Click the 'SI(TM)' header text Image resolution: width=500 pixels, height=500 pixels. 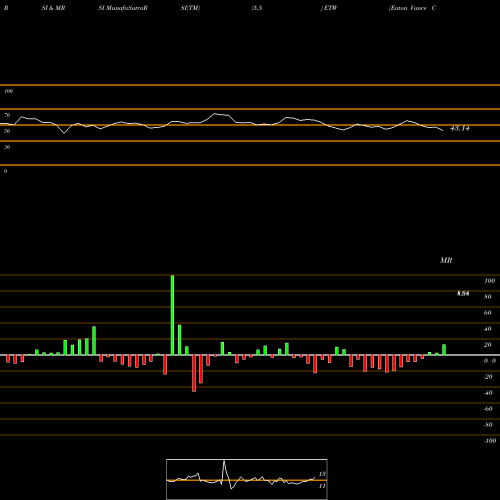point(190,8)
